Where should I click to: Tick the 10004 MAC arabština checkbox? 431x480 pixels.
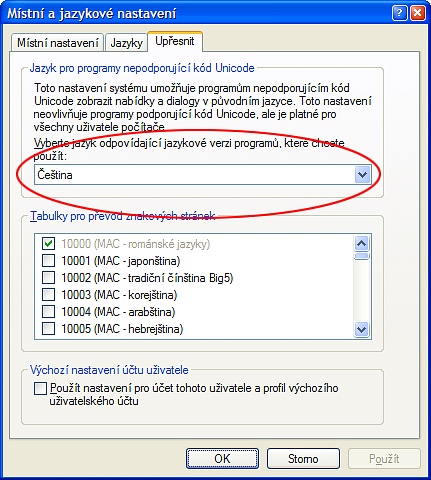point(48,312)
